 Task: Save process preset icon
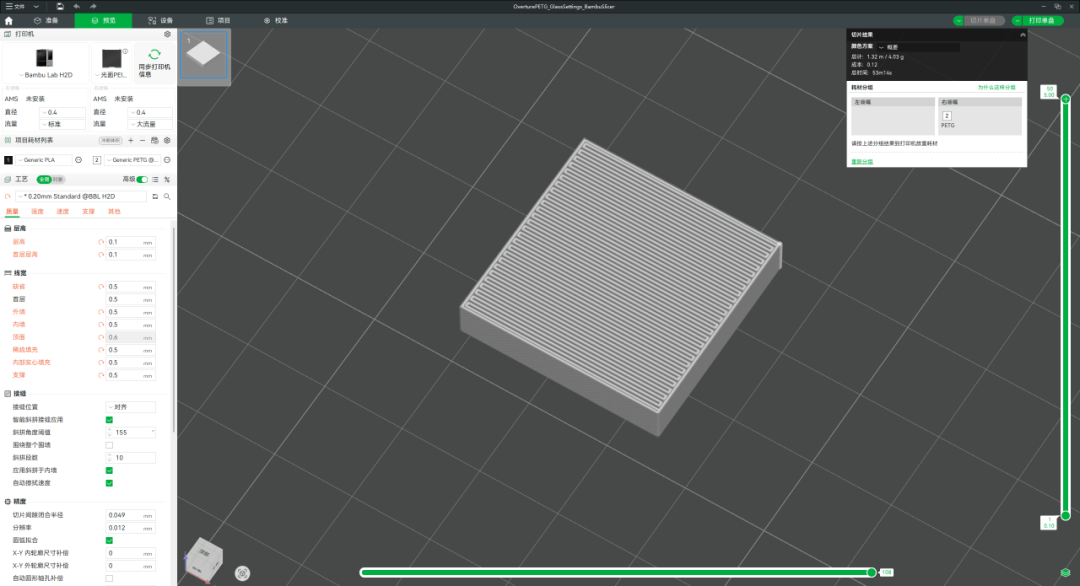(x=156, y=197)
